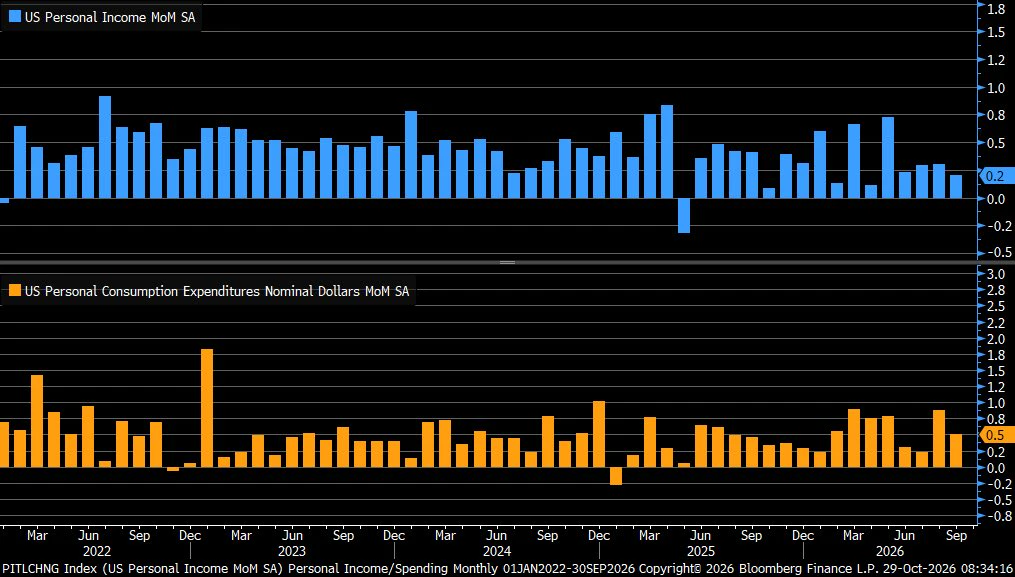Viewport: 1015px width, 577px height.
Task: Click the orange Personal Consumption Expenditures legend swatch
Action: 15,291
